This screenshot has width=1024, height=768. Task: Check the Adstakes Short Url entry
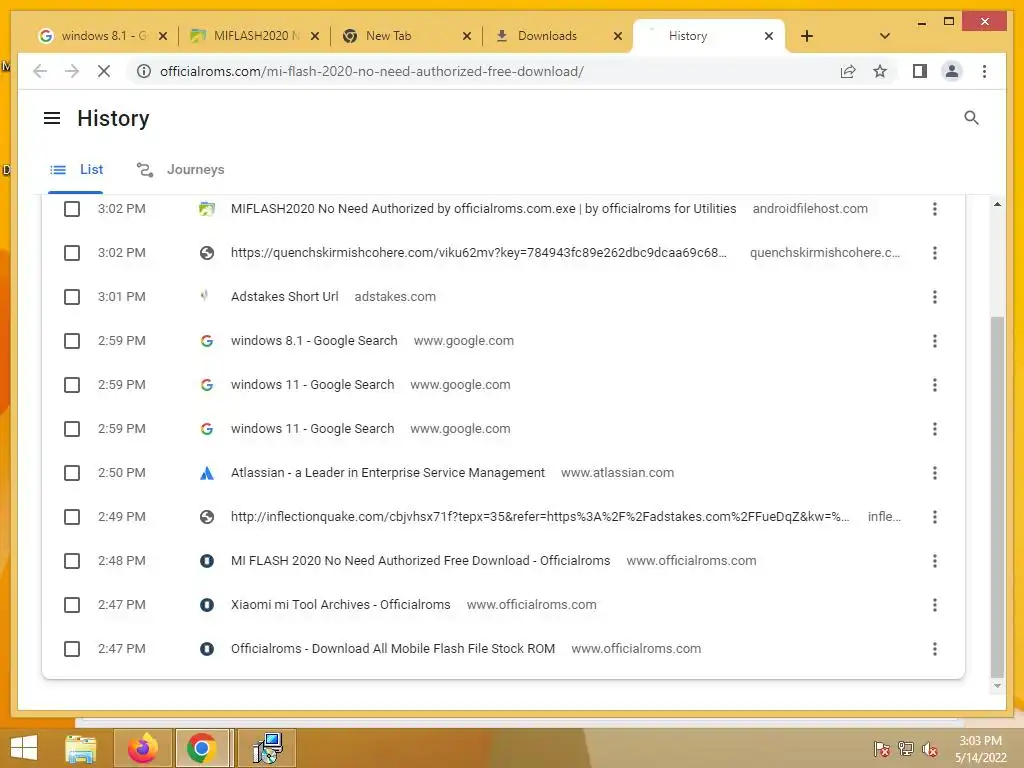coord(72,297)
